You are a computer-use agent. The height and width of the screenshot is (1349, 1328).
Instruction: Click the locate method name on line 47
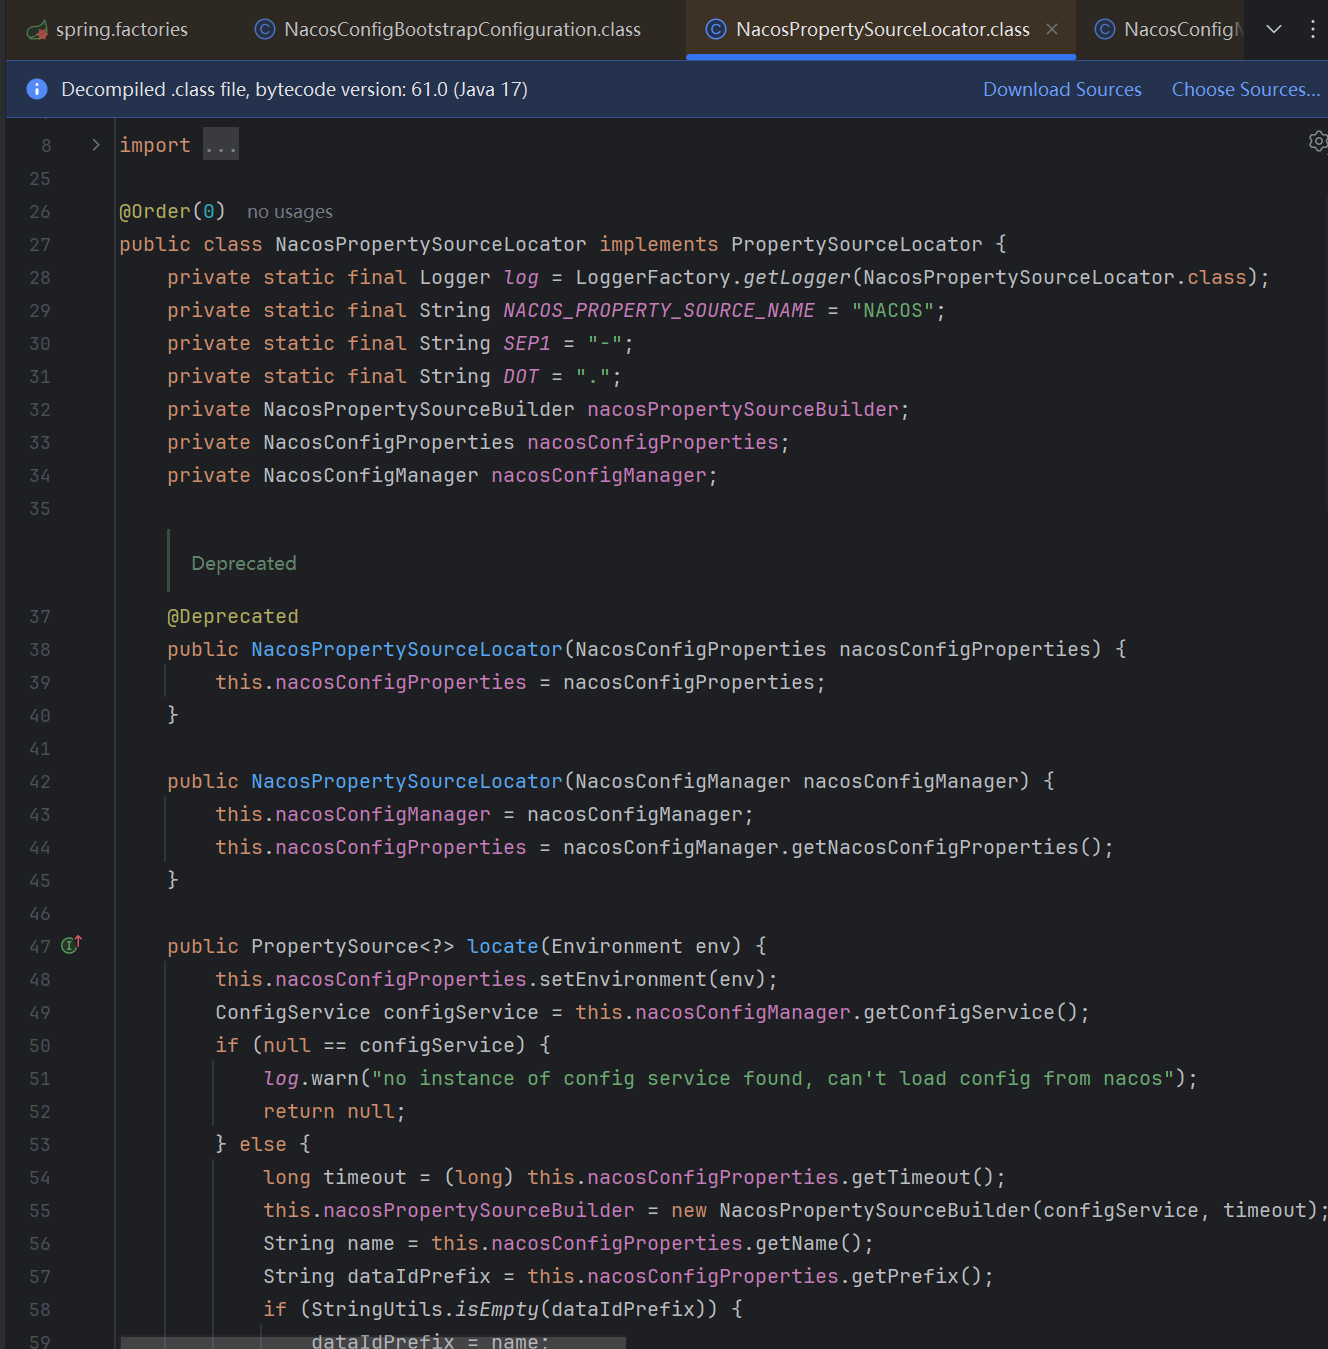click(502, 946)
